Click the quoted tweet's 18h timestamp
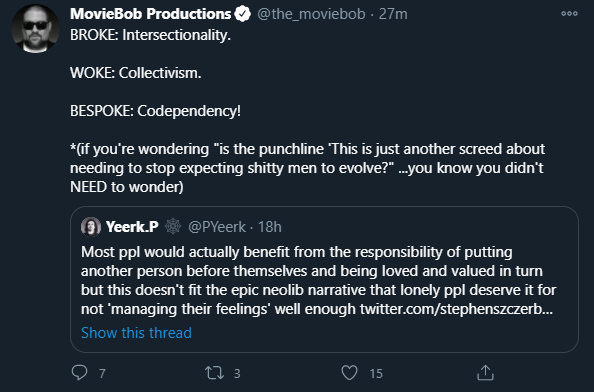The image size is (594, 392). [270, 227]
